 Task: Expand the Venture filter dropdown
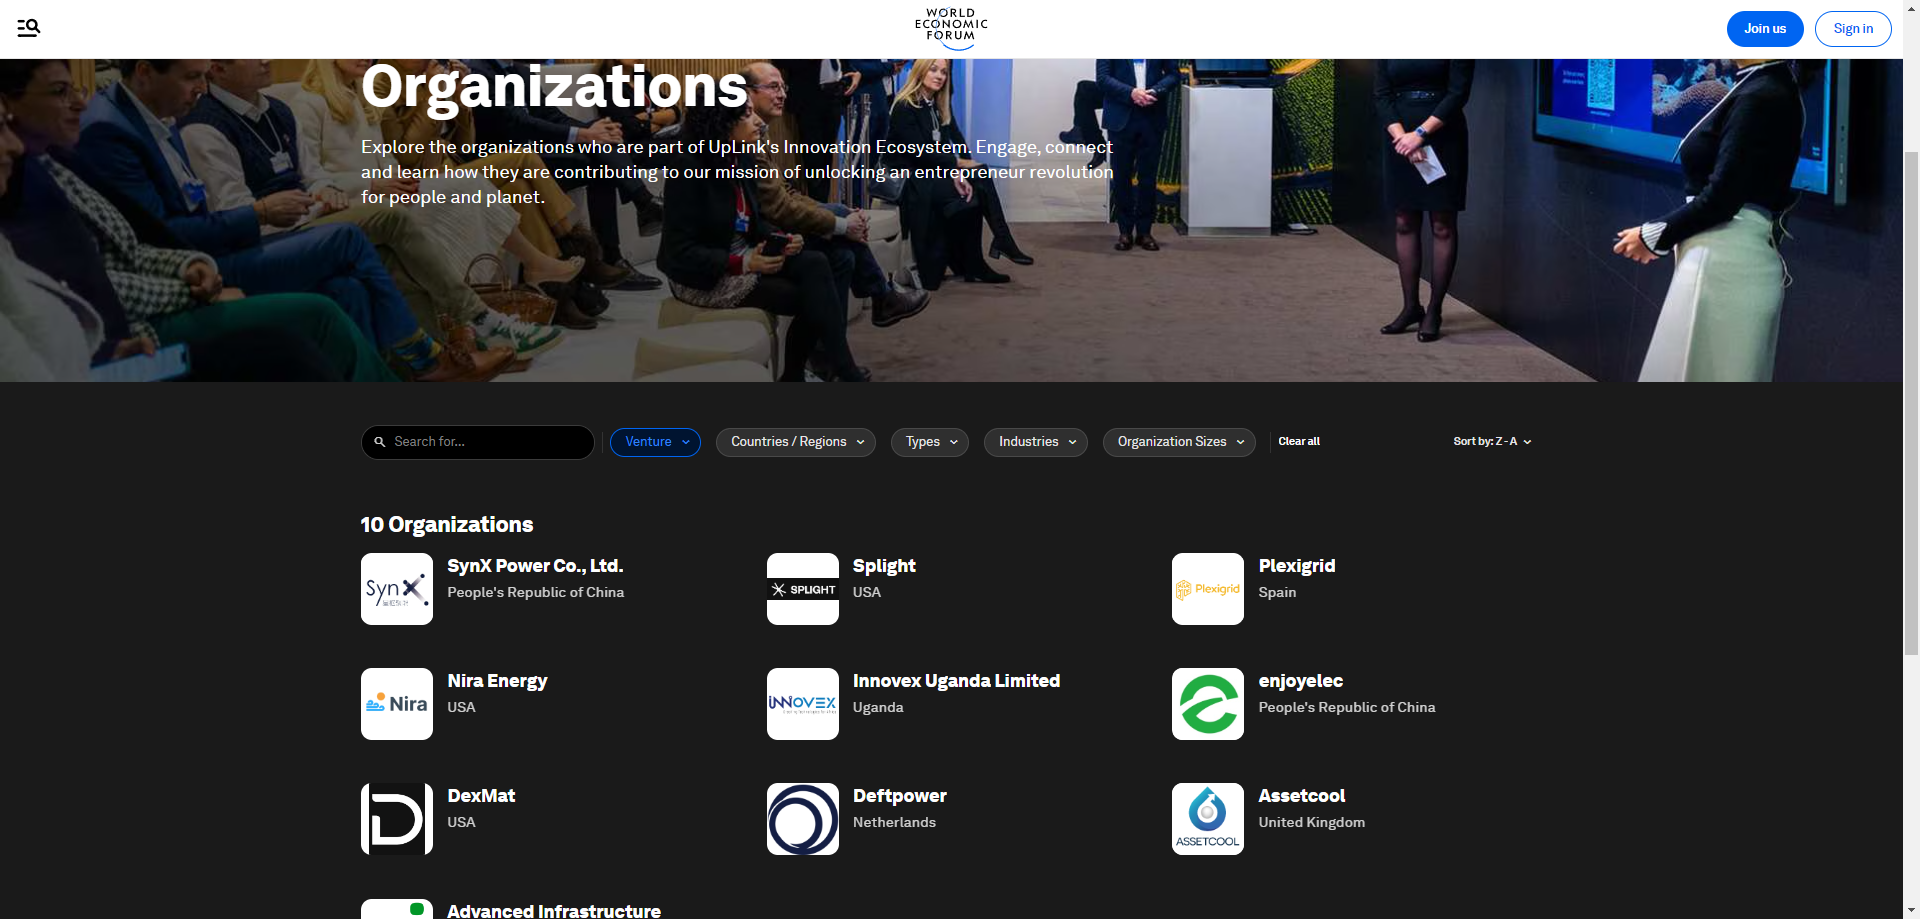[x=656, y=442]
